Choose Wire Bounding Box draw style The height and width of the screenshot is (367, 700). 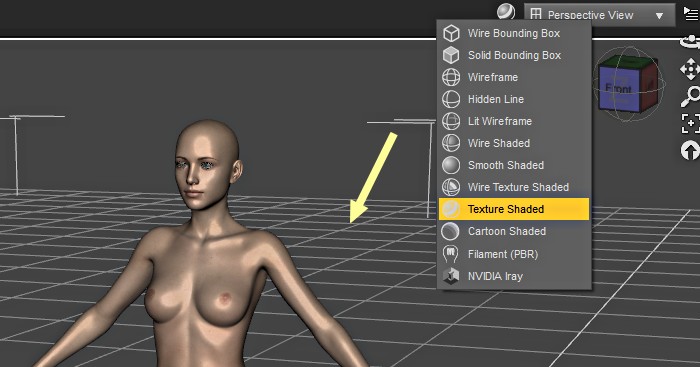[x=514, y=33]
